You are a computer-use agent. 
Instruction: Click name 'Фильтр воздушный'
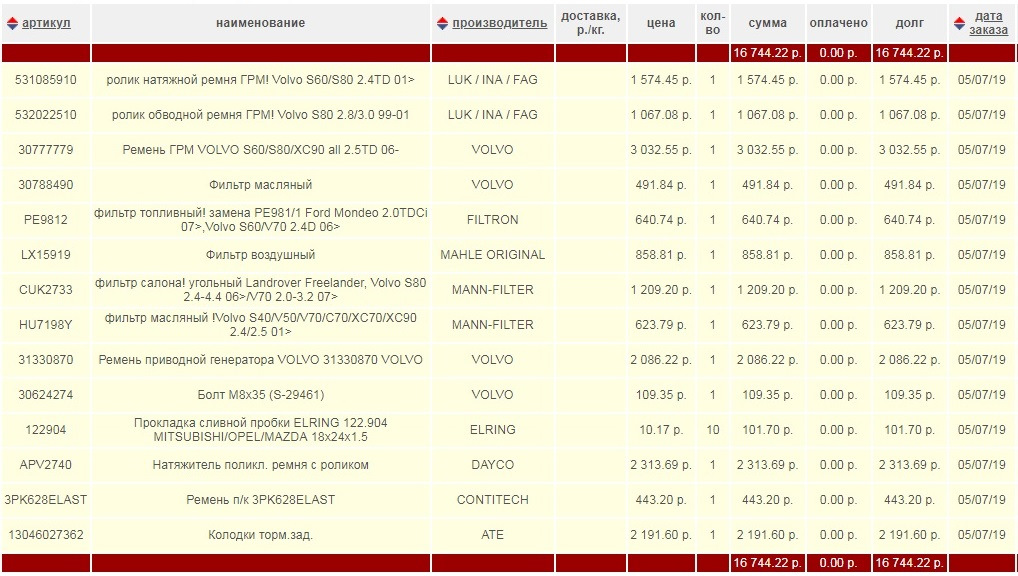coord(260,255)
